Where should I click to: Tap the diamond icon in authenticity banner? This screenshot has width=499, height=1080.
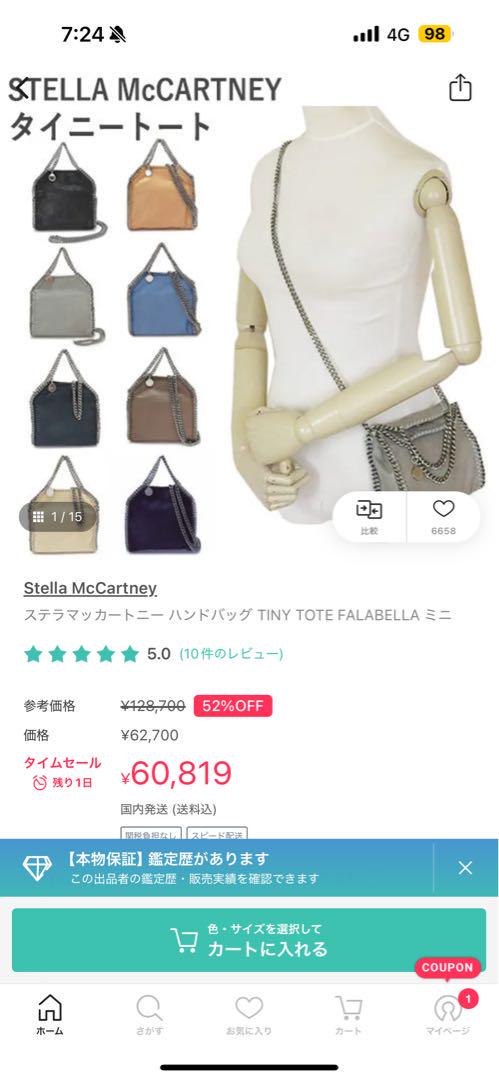coord(37,868)
